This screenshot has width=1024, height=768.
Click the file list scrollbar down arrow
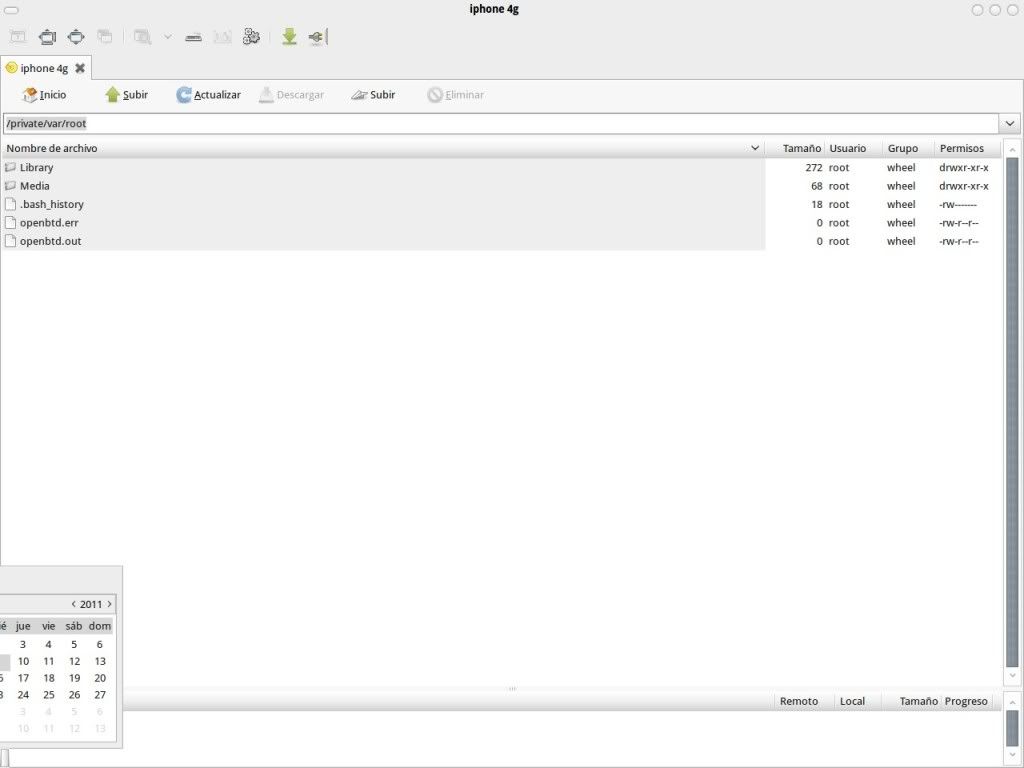pos(1012,676)
